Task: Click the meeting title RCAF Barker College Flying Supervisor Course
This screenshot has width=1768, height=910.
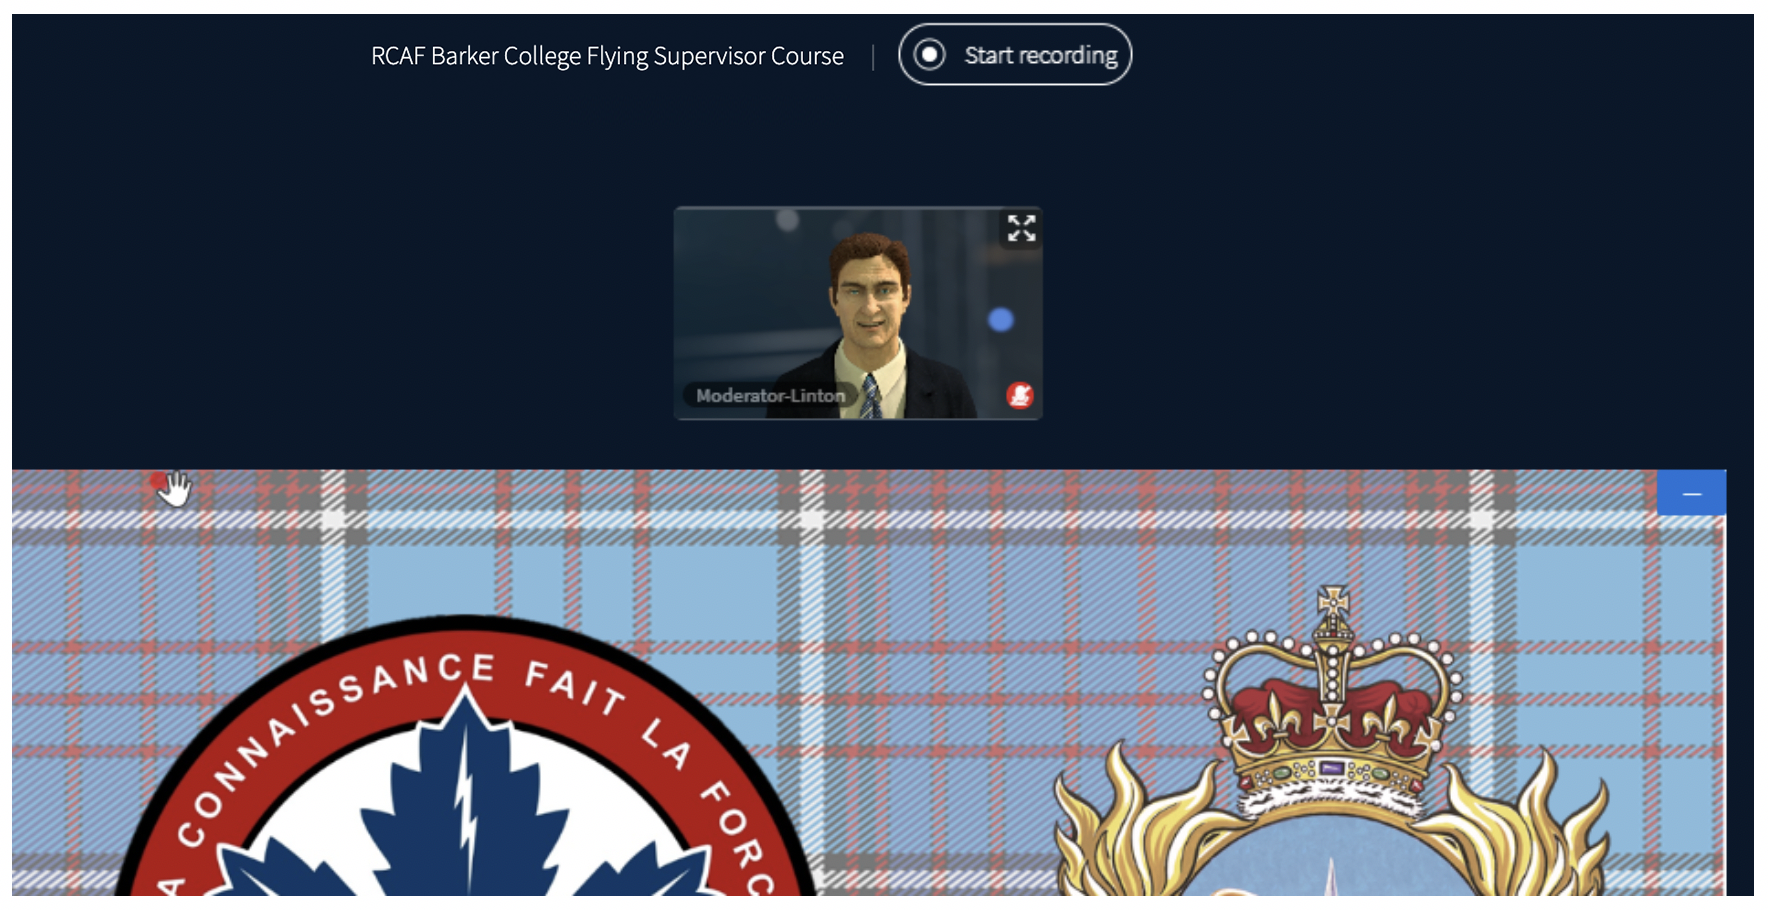Action: coord(607,56)
